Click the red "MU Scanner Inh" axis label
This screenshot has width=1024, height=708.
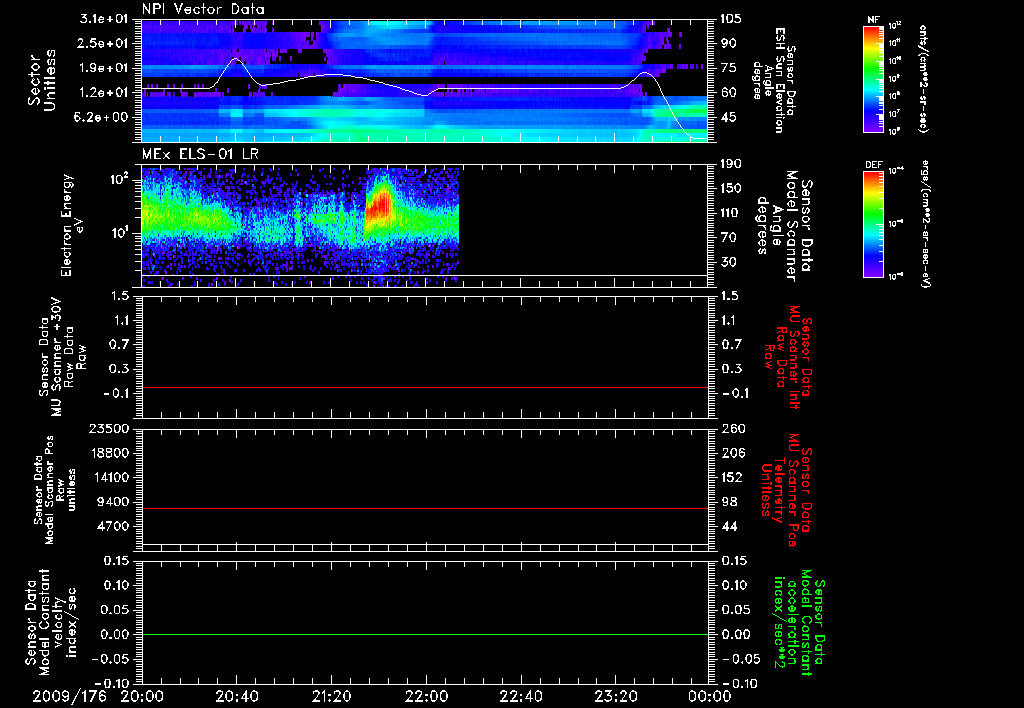tap(788, 357)
